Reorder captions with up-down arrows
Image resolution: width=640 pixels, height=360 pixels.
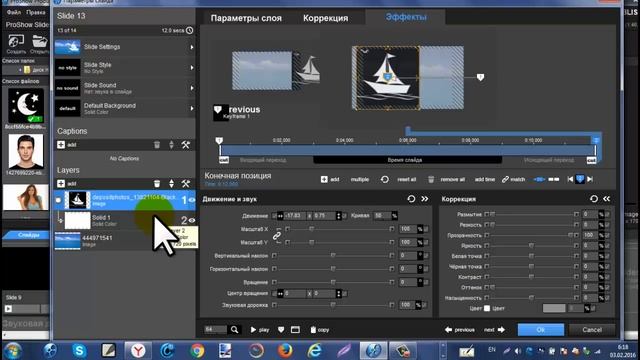click(171, 144)
